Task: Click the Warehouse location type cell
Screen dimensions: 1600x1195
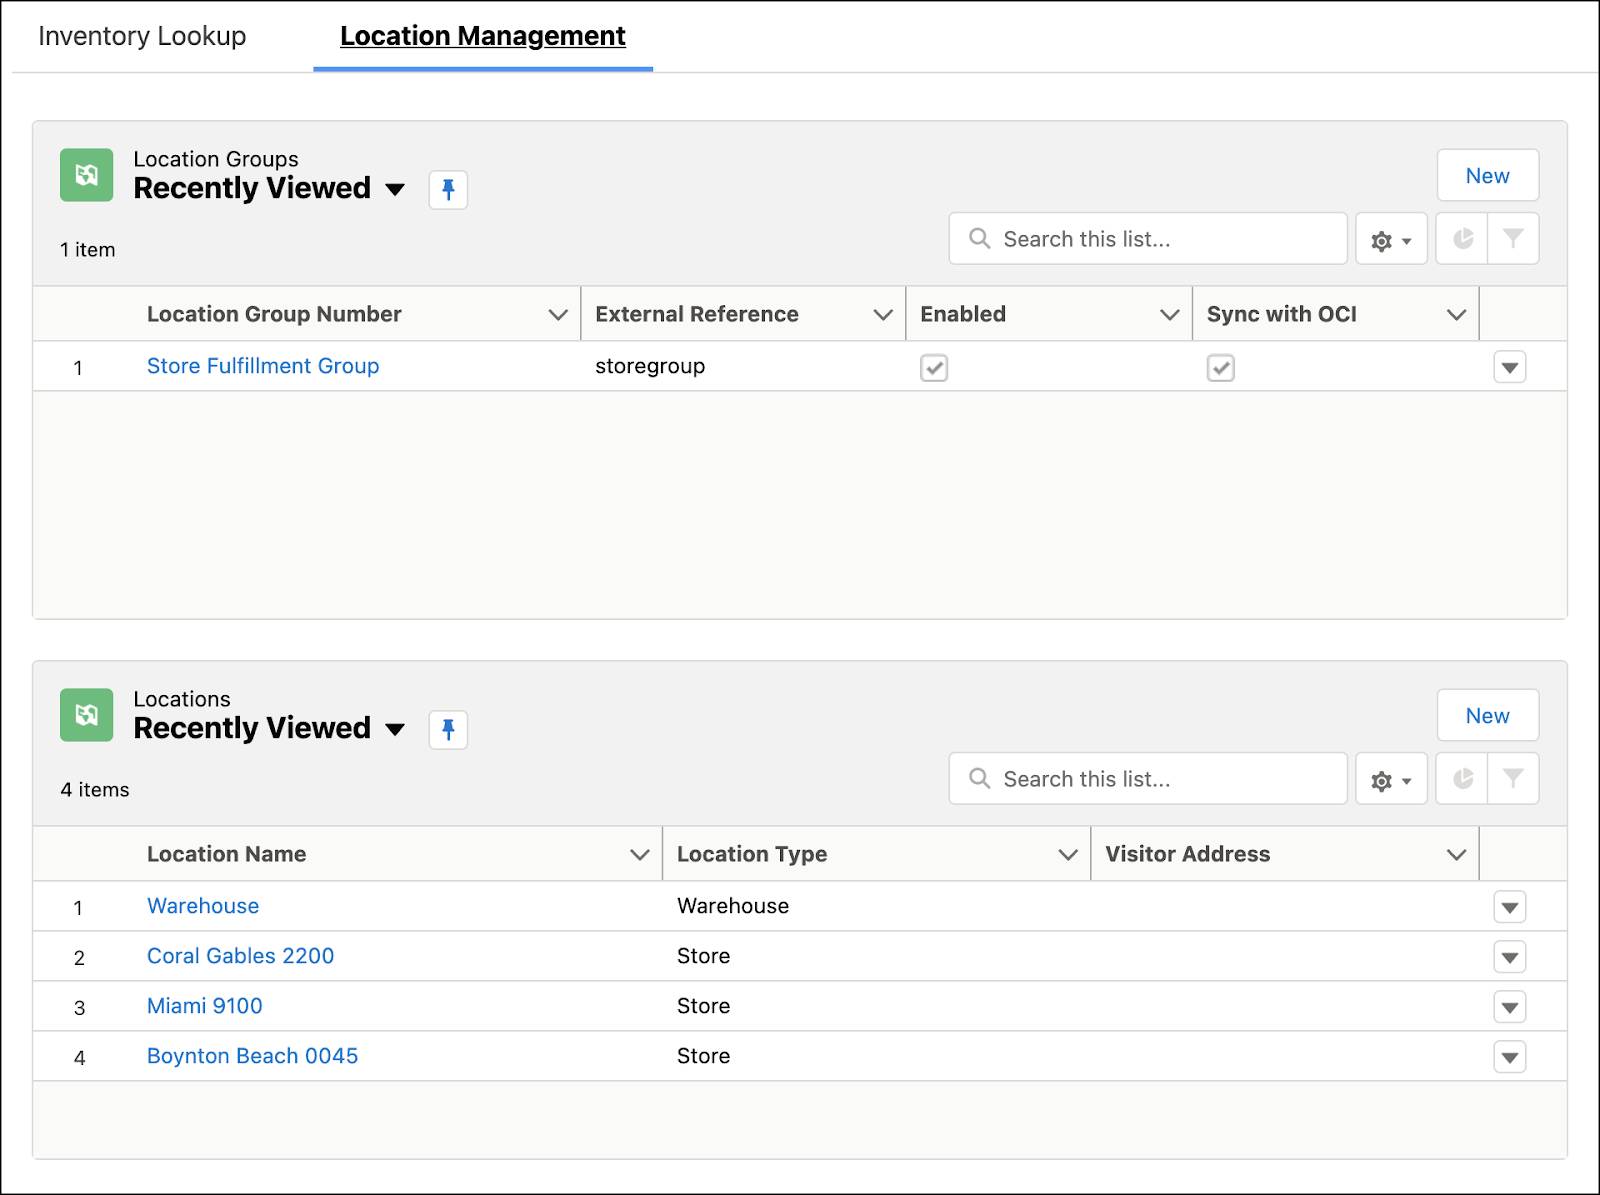Action: 733,906
